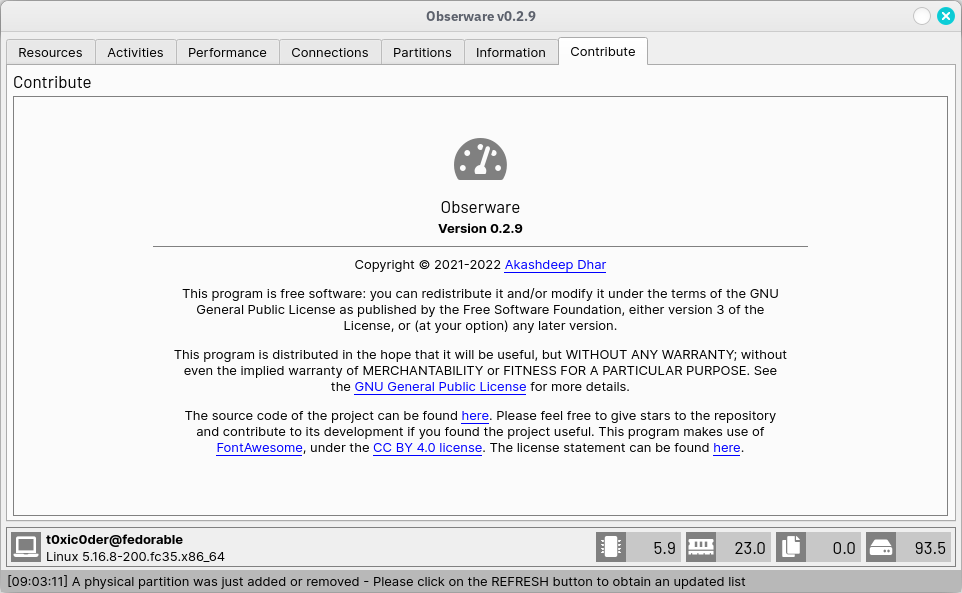Close the Obserware window
The image size is (962, 593).
point(946,16)
